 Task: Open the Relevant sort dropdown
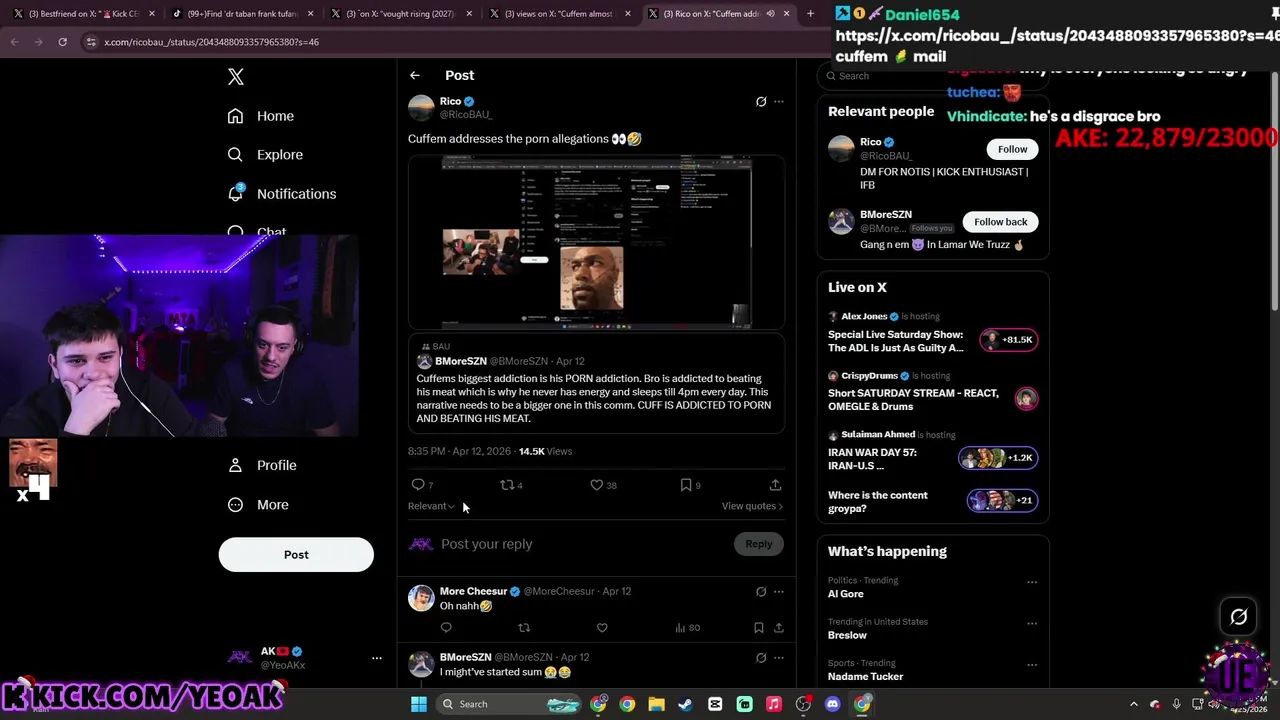431,506
